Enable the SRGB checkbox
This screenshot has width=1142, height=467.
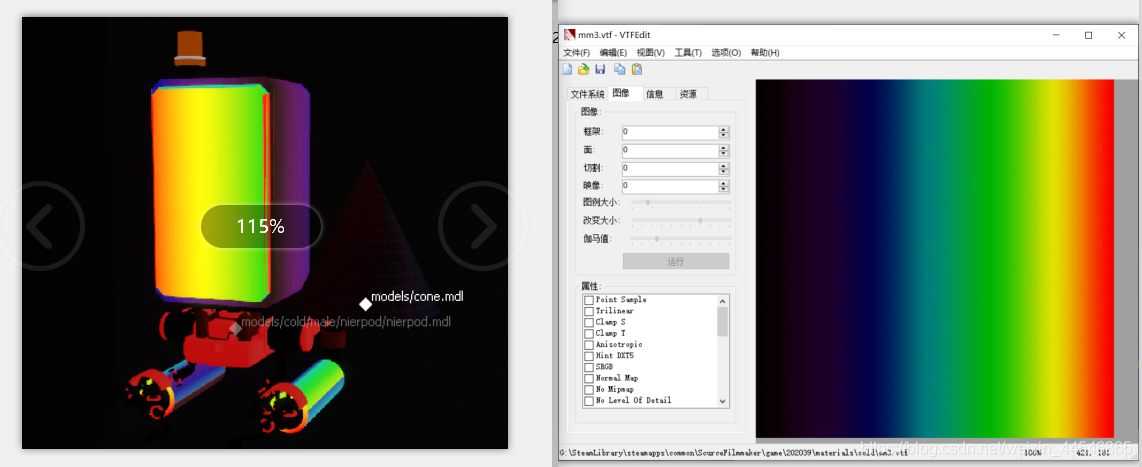588,367
